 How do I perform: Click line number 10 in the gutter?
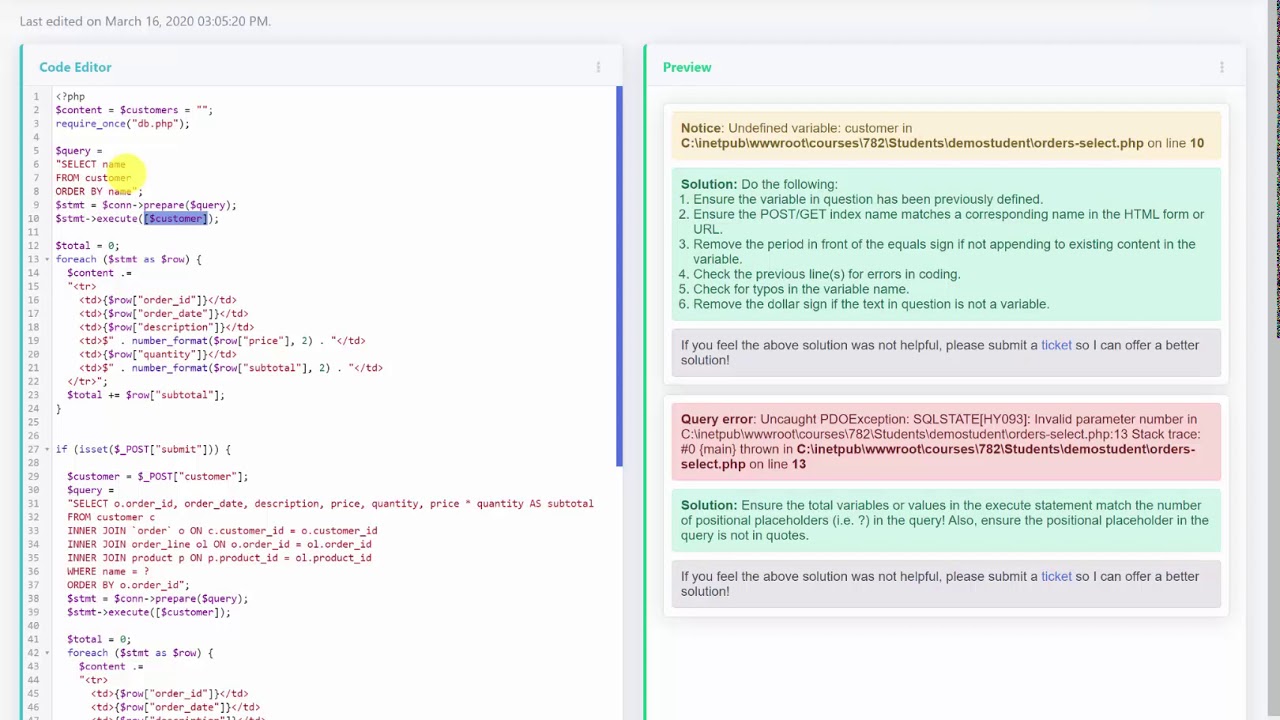pos(34,219)
